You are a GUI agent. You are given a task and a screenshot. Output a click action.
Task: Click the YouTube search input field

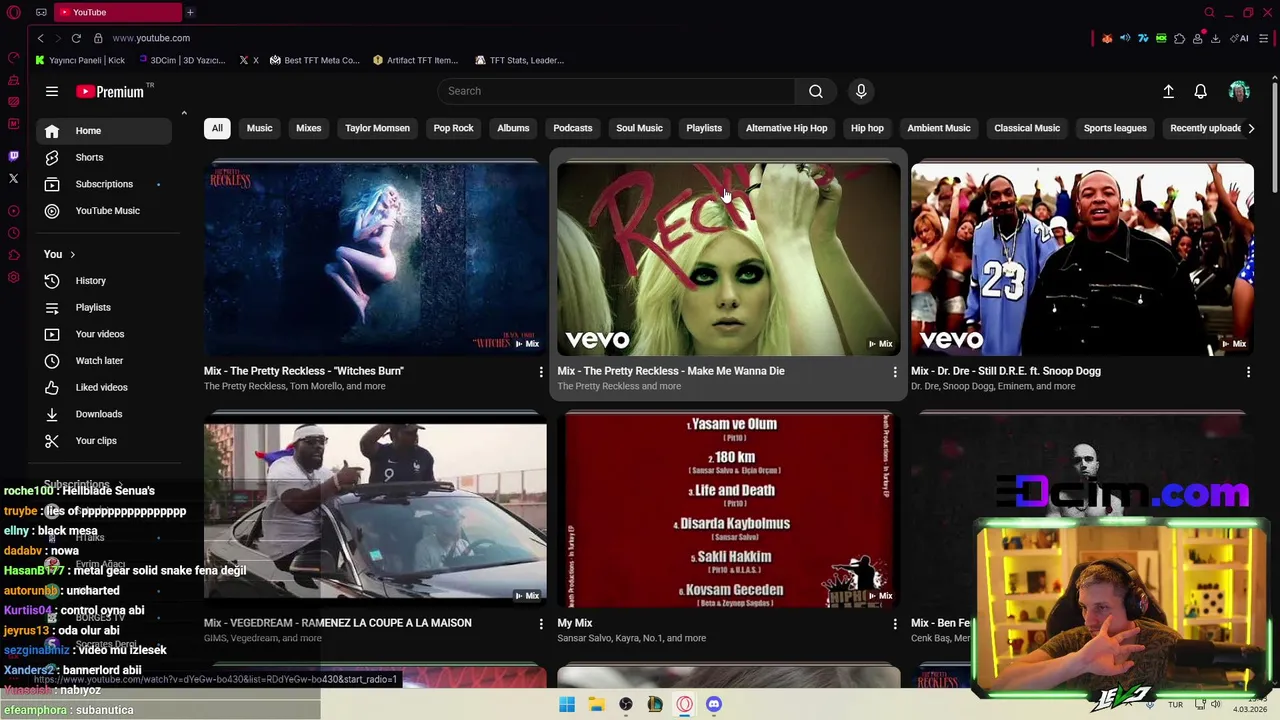(x=616, y=91)
